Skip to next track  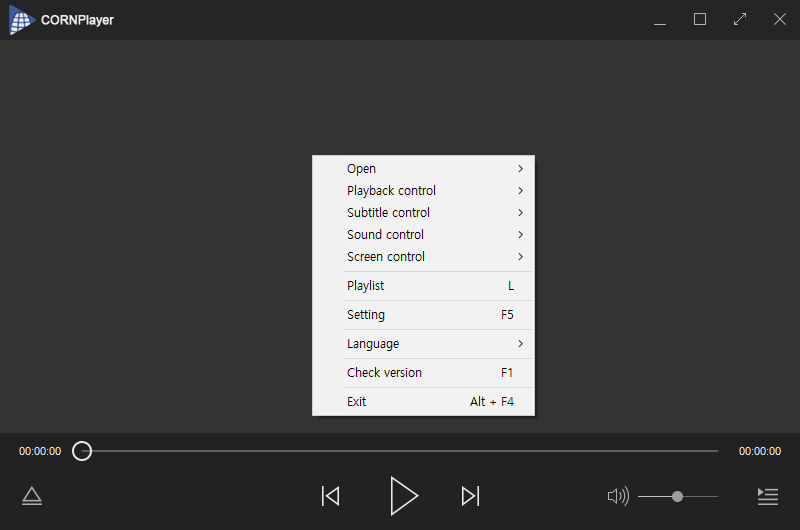(x=471, y=496)
